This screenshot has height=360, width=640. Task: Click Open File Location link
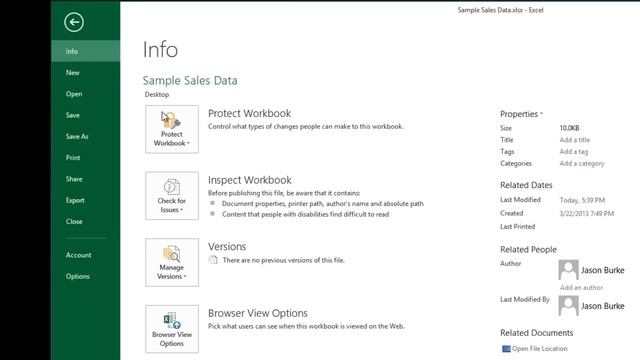[x=539, y=349]
